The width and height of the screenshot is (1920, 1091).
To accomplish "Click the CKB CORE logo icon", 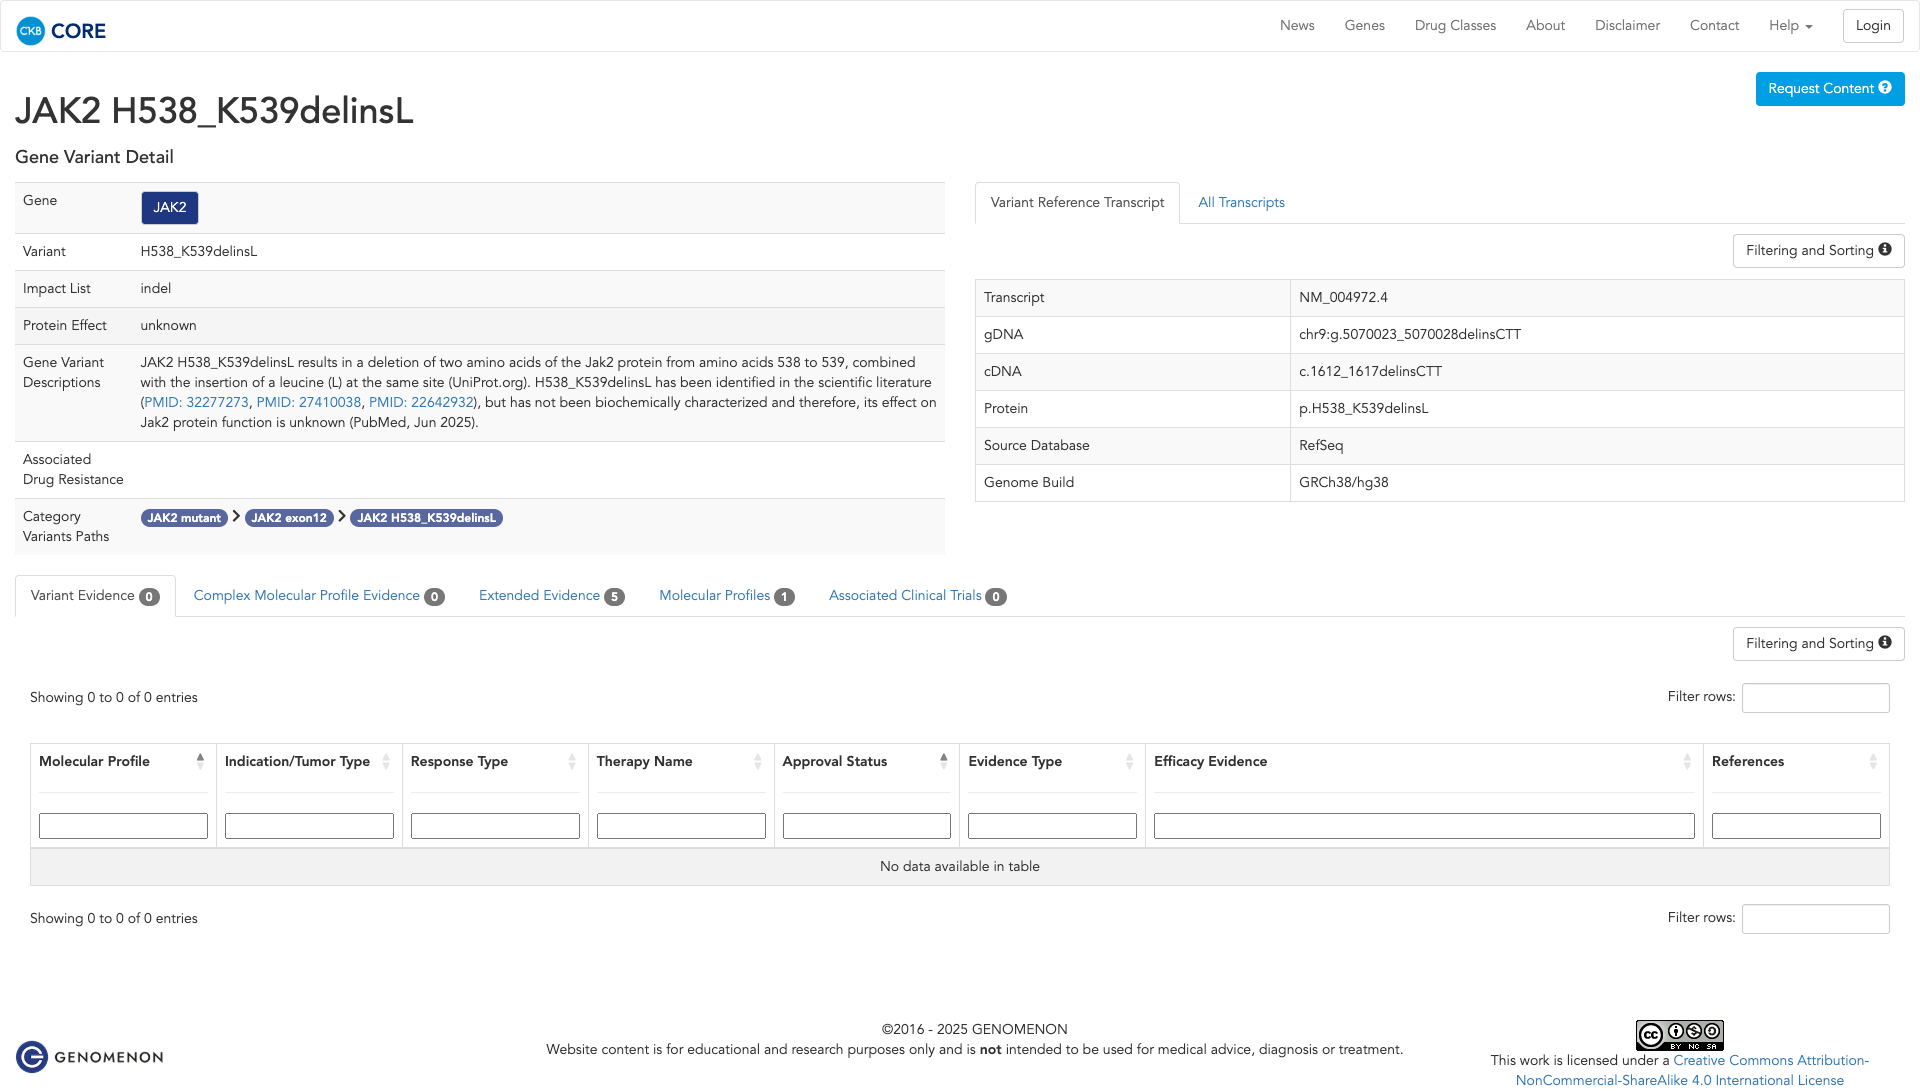I will [x=31, y=31].
